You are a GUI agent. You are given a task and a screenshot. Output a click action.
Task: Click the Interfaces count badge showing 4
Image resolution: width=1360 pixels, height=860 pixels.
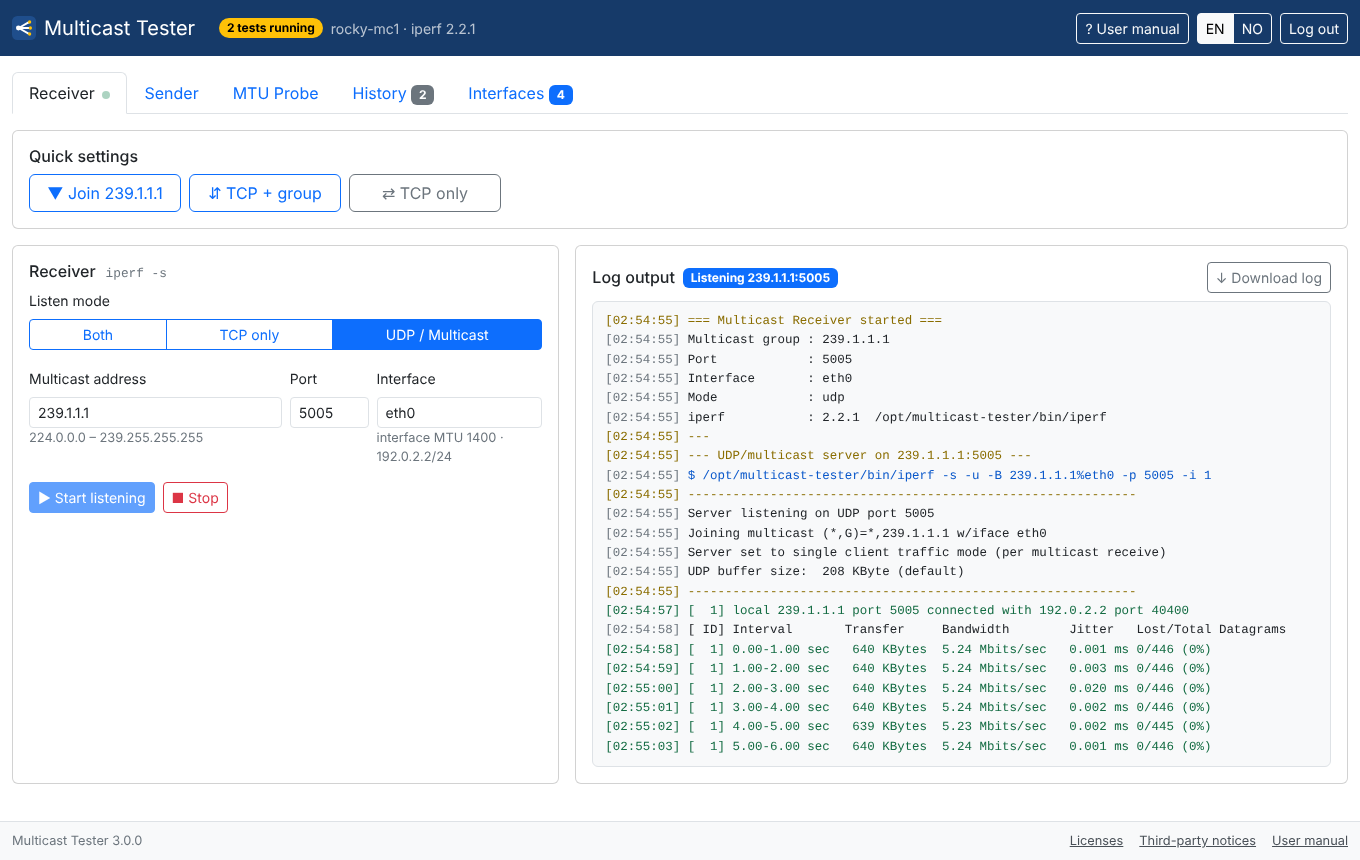point(561,95)
